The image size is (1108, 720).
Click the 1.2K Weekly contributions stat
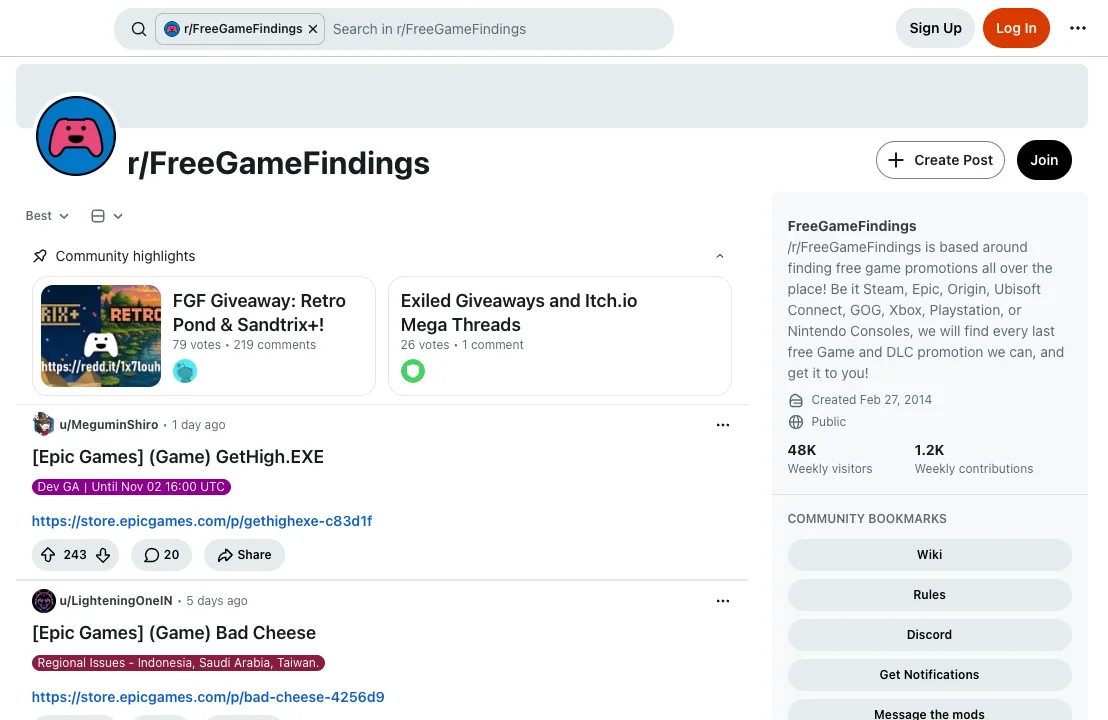point(974,459)
